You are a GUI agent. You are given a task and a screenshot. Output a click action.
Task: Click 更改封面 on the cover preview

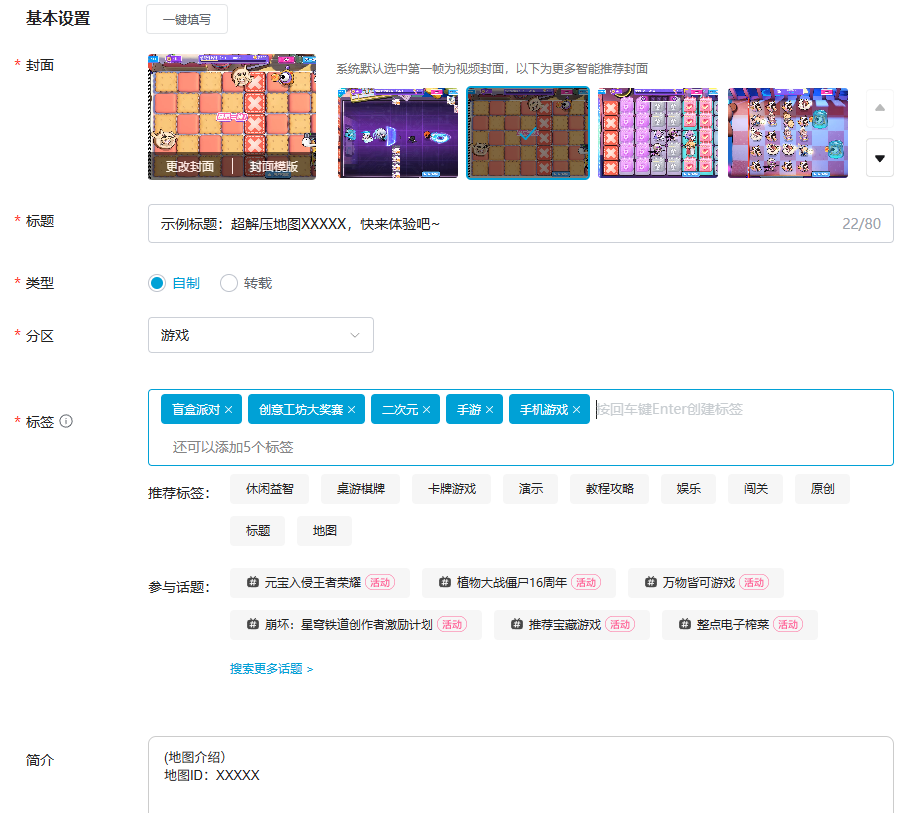(190, 166)
